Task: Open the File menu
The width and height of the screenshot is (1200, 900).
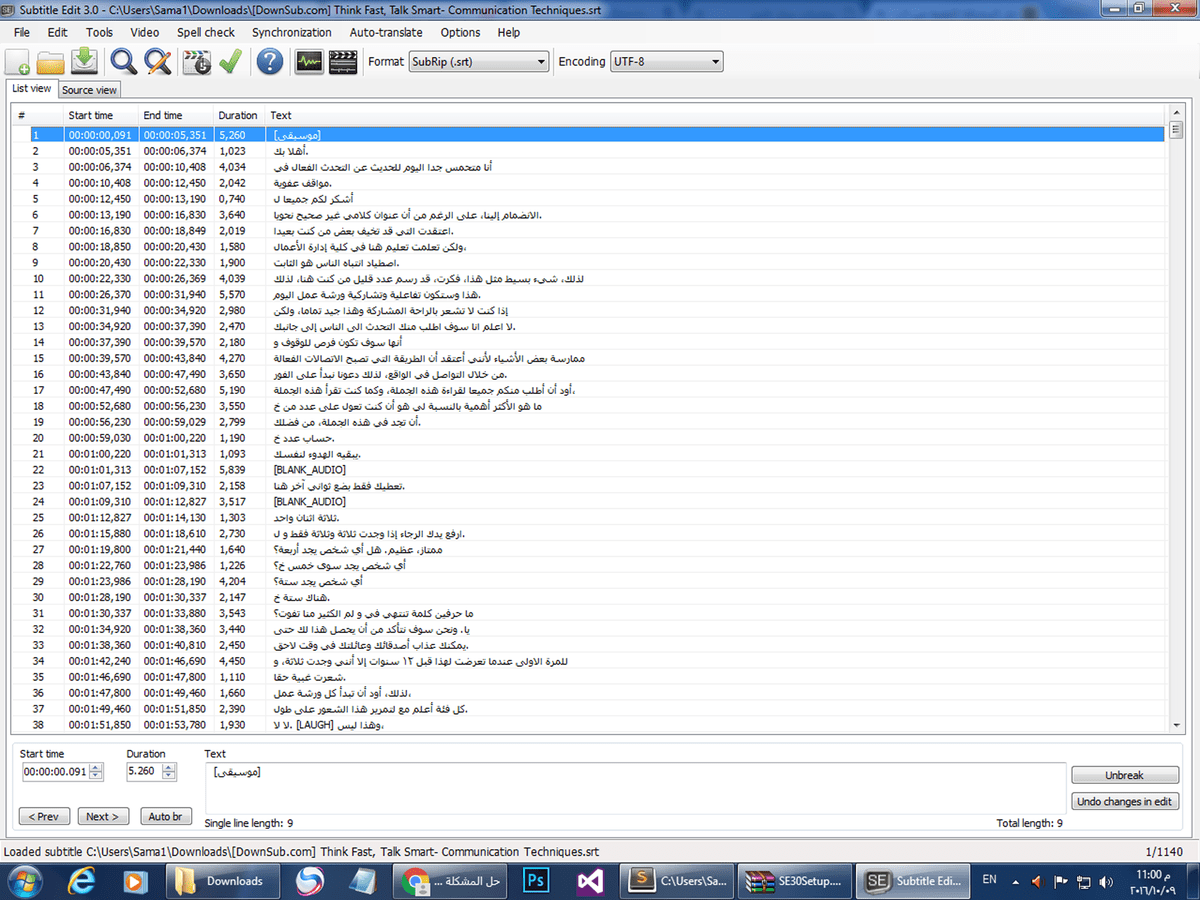Action: click(22, 32)
